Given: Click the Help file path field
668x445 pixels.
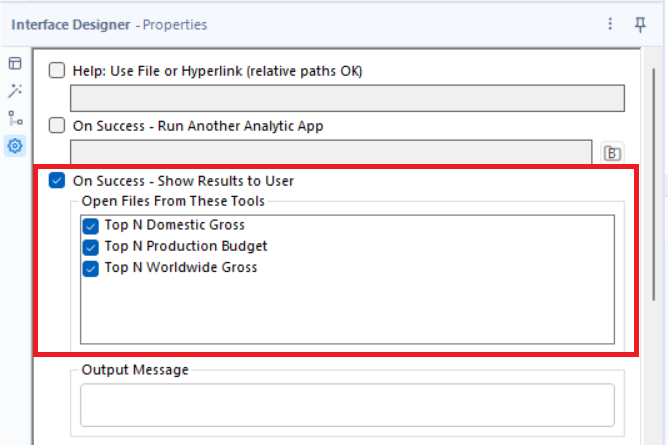Looking at the screenshot, I should tap(347, 98).
